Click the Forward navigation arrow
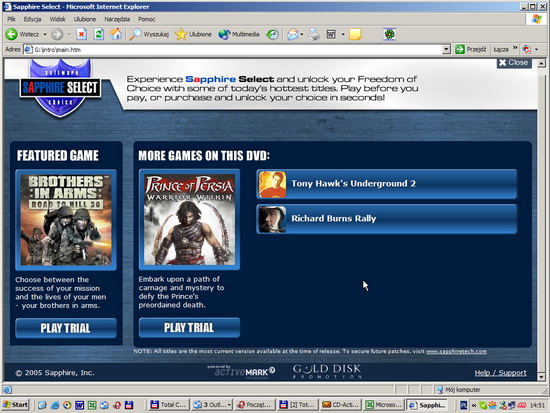The width and height of the screenshot is (550, 413). pyautogui.click(x=57, y=34)
